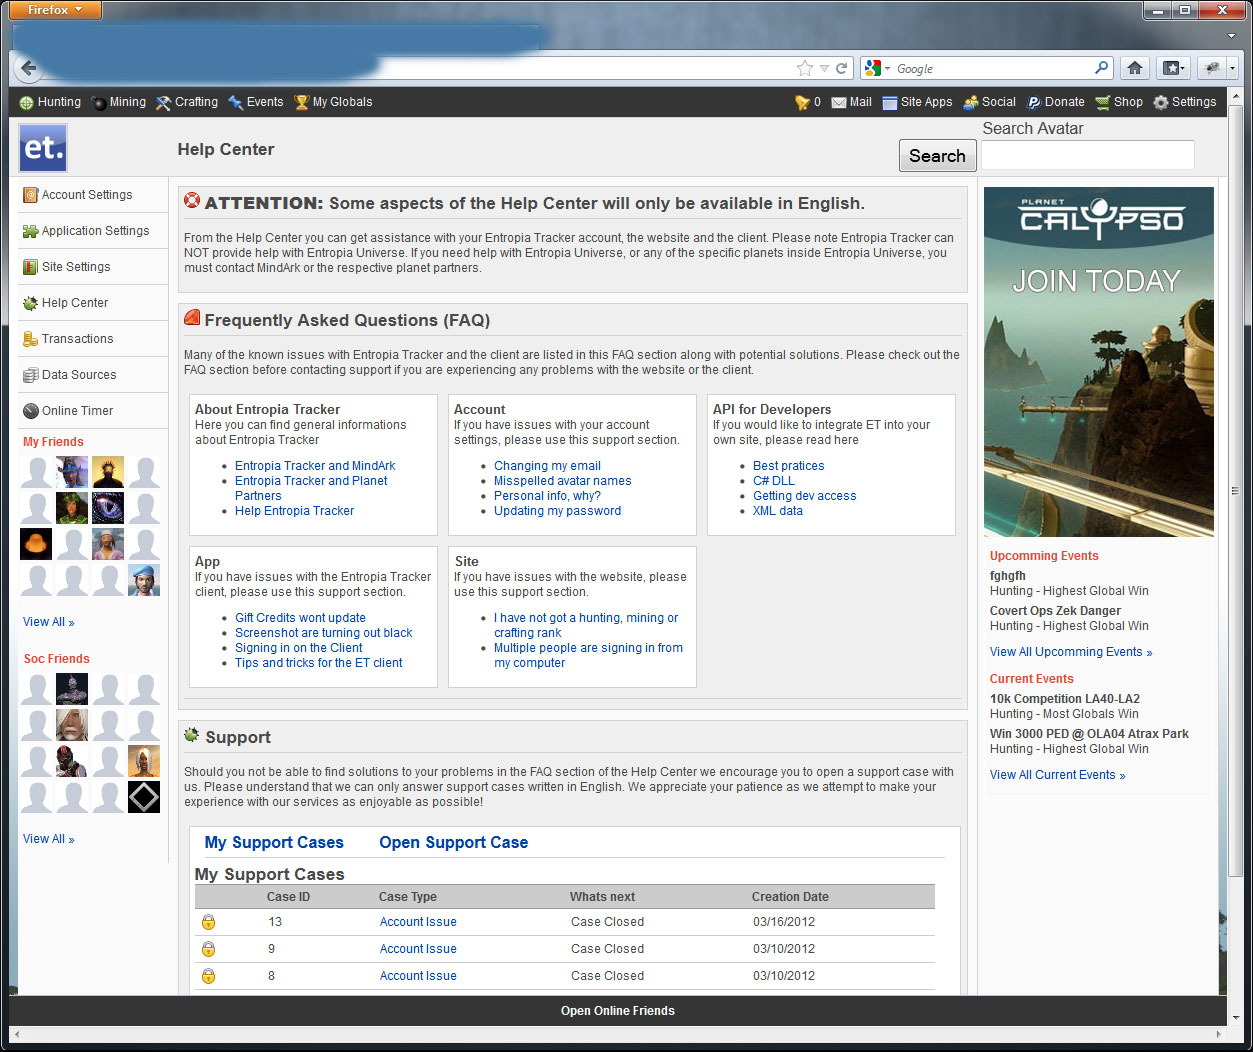Click inside the Search Avatar text field

click(x=1087, y=156)
